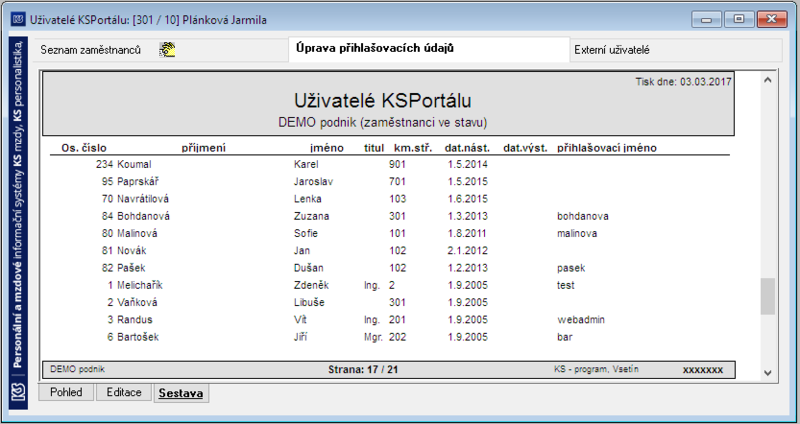Click the přihlašovací jméno column header
The image size is (800, 424).
[607, 148]
